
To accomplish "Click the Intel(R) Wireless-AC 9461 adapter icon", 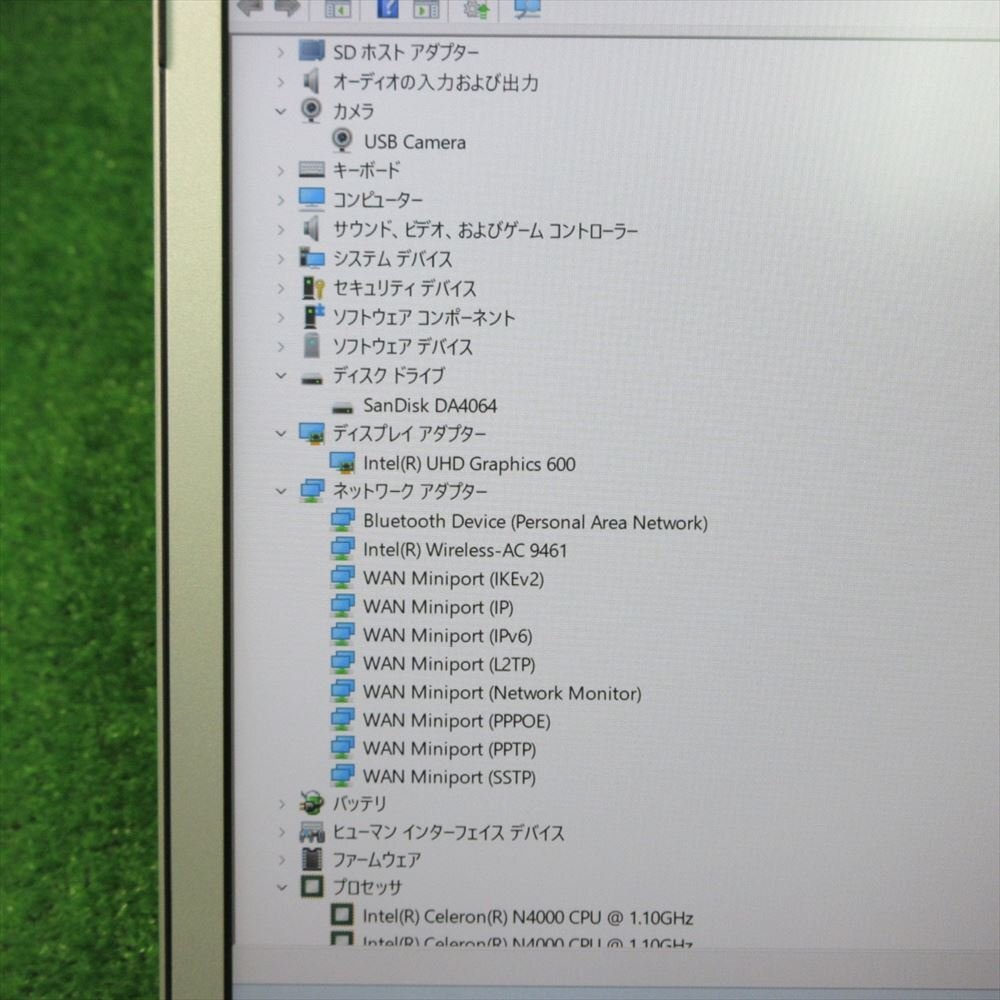I will click(342, 548).
